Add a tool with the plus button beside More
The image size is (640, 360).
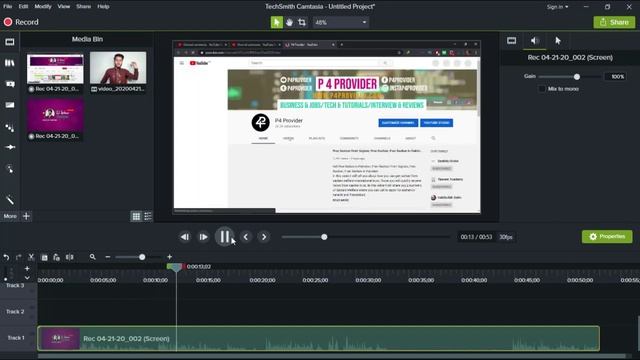pos(26,216)
